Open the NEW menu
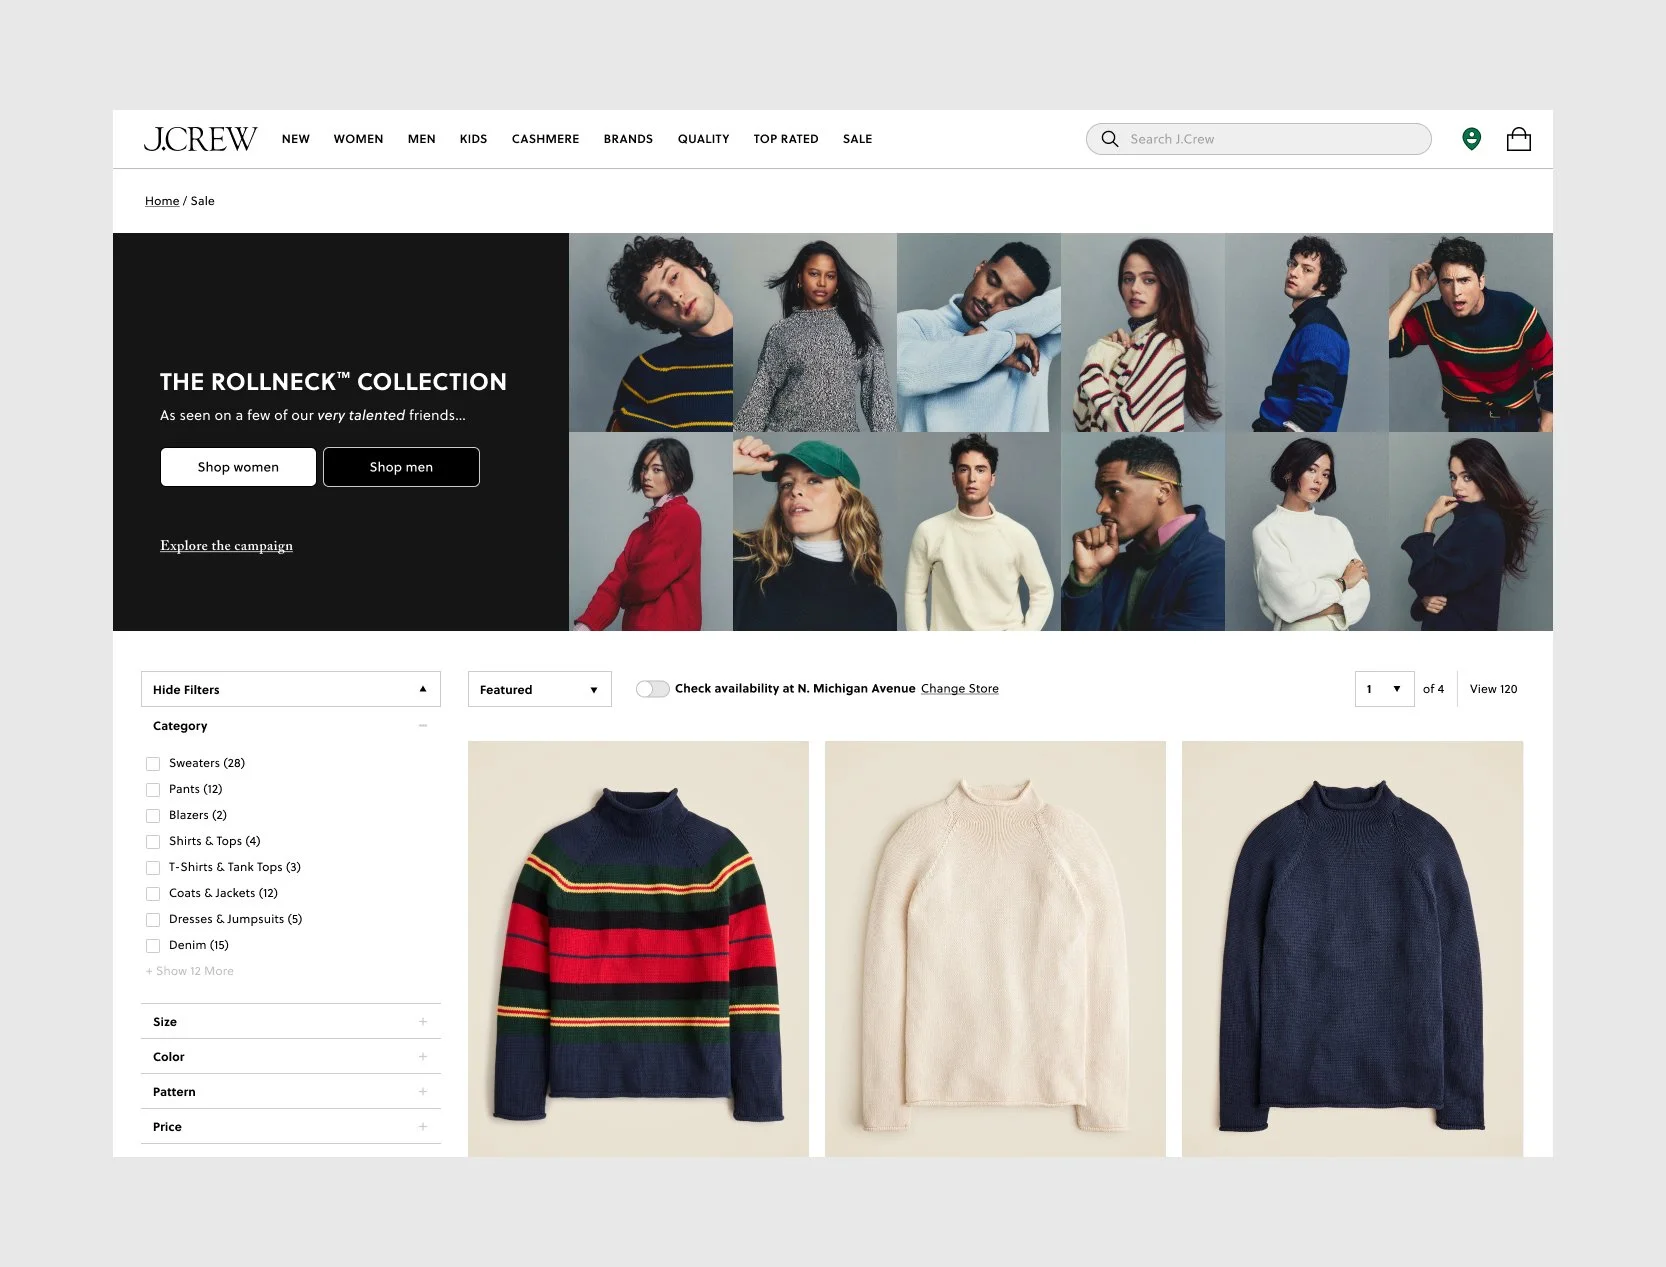Image resolution: width=1666 pixels, height=1267 pixels. pos(295,139)
